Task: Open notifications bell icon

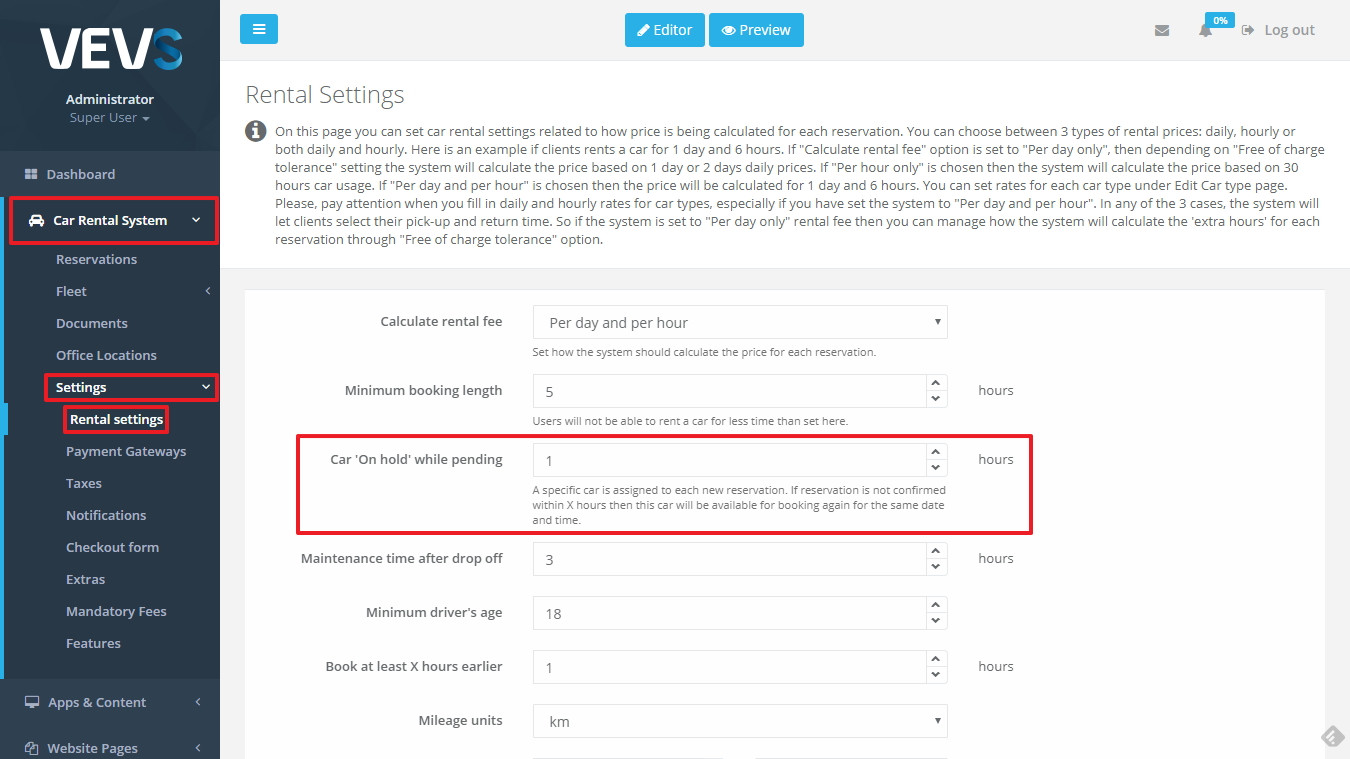Action: click(x=1206, y=30)
